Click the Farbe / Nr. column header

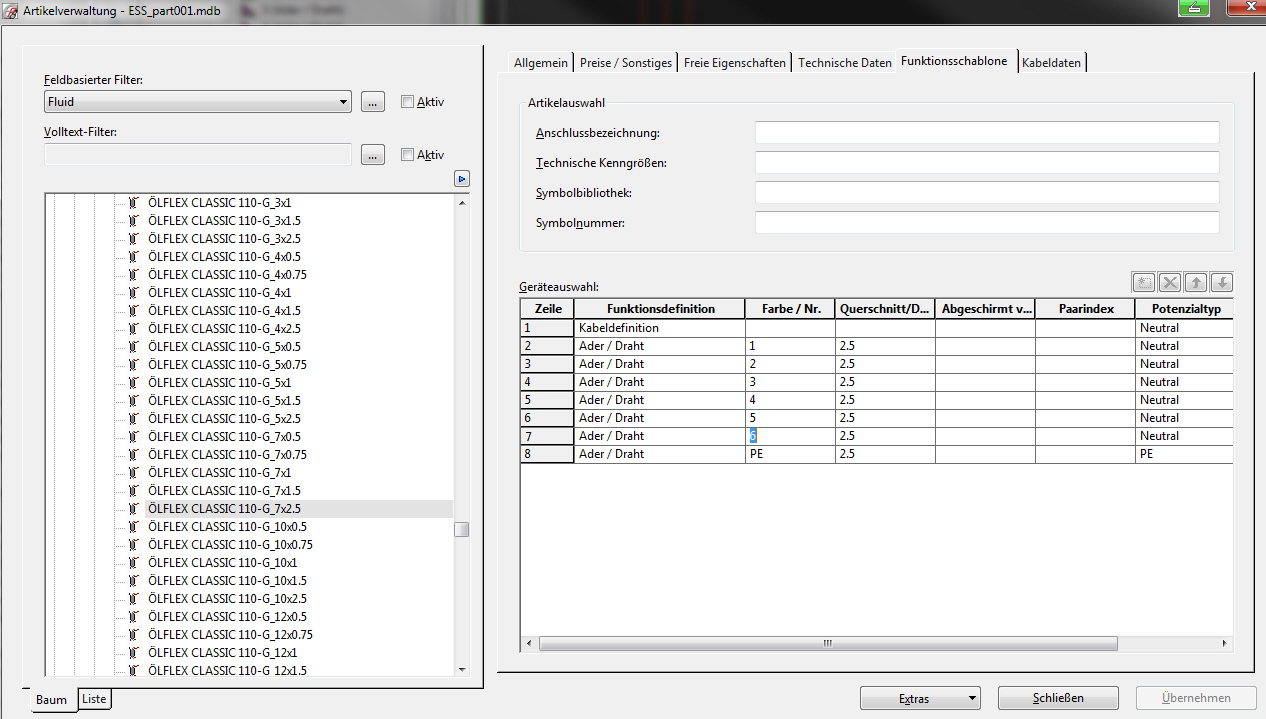tap(790, 309)
